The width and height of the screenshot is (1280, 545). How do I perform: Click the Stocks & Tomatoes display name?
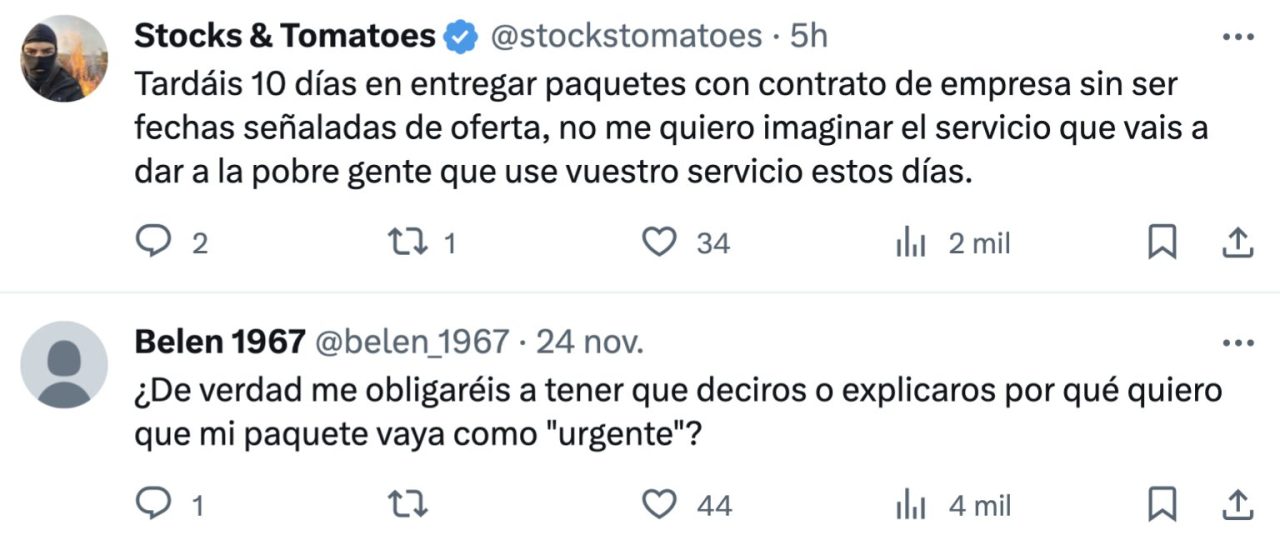click(284, 37)
